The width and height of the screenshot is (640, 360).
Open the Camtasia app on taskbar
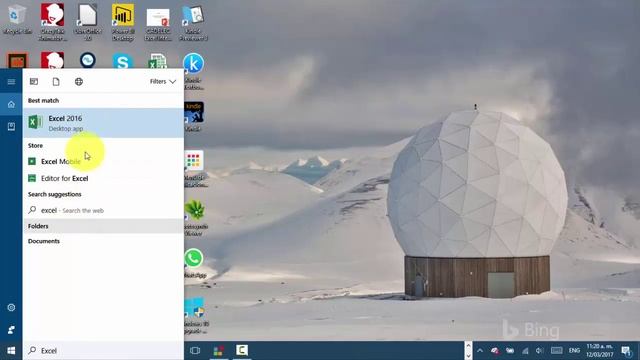pyautogui.click(x=242, y=351)
